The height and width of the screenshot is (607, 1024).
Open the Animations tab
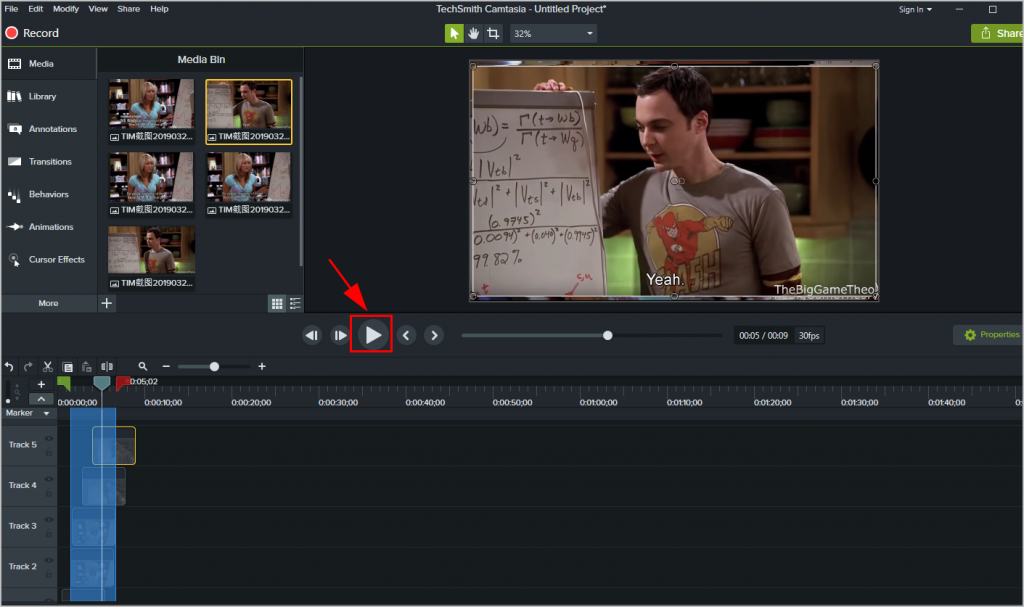click(48, 227)
